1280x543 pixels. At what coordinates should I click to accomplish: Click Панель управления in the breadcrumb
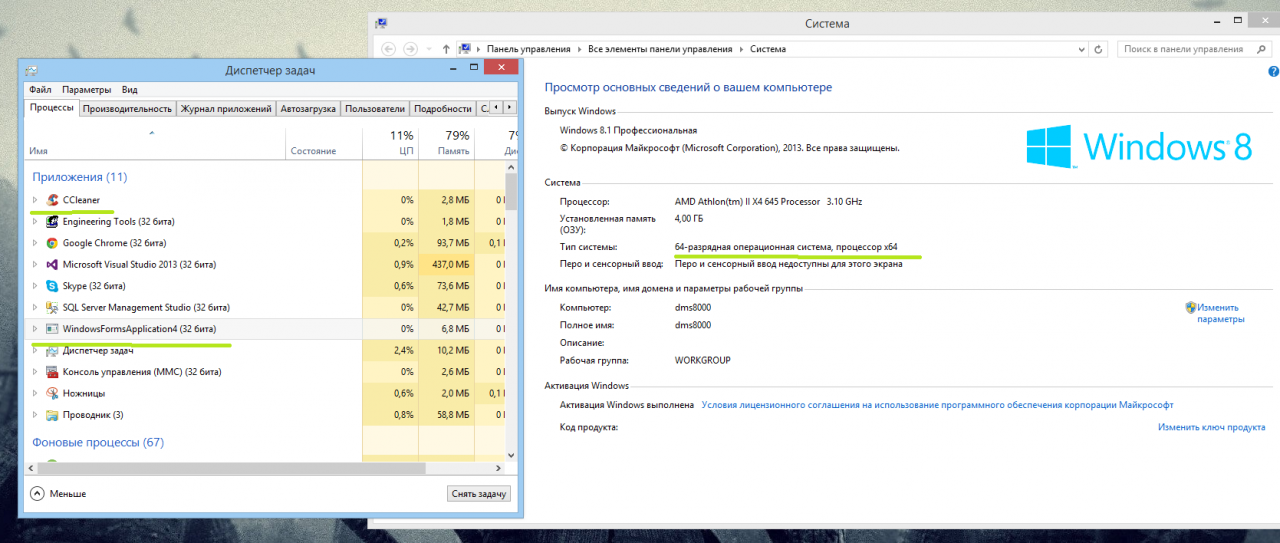528,49
